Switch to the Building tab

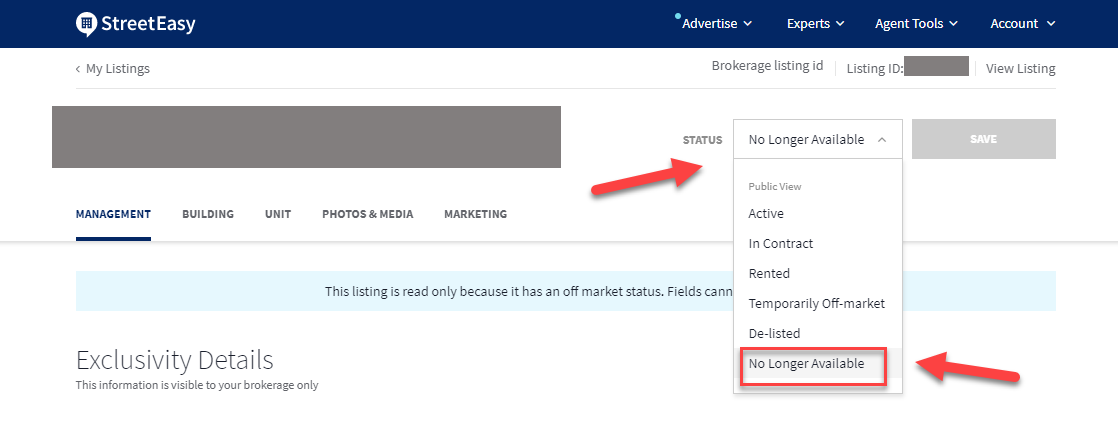click(x=208, y=214)
